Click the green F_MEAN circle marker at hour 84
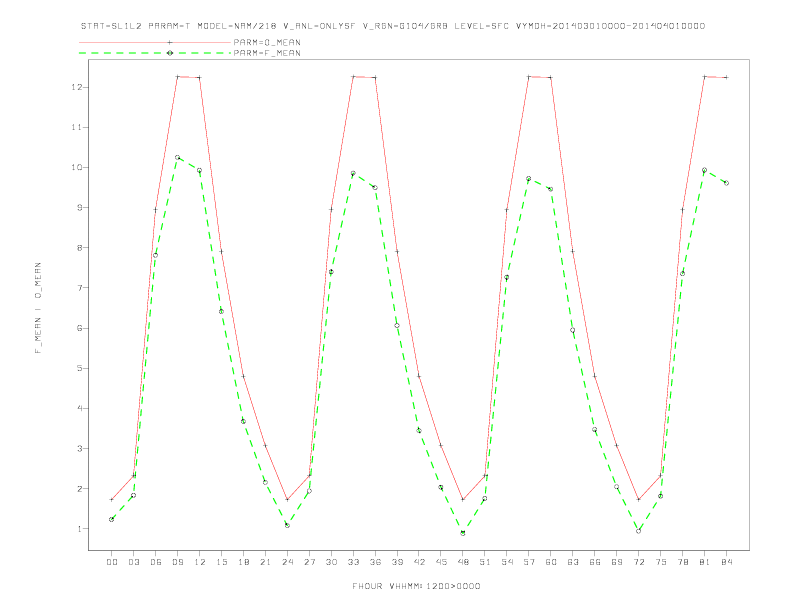The image size is (792, 612). 726,183
